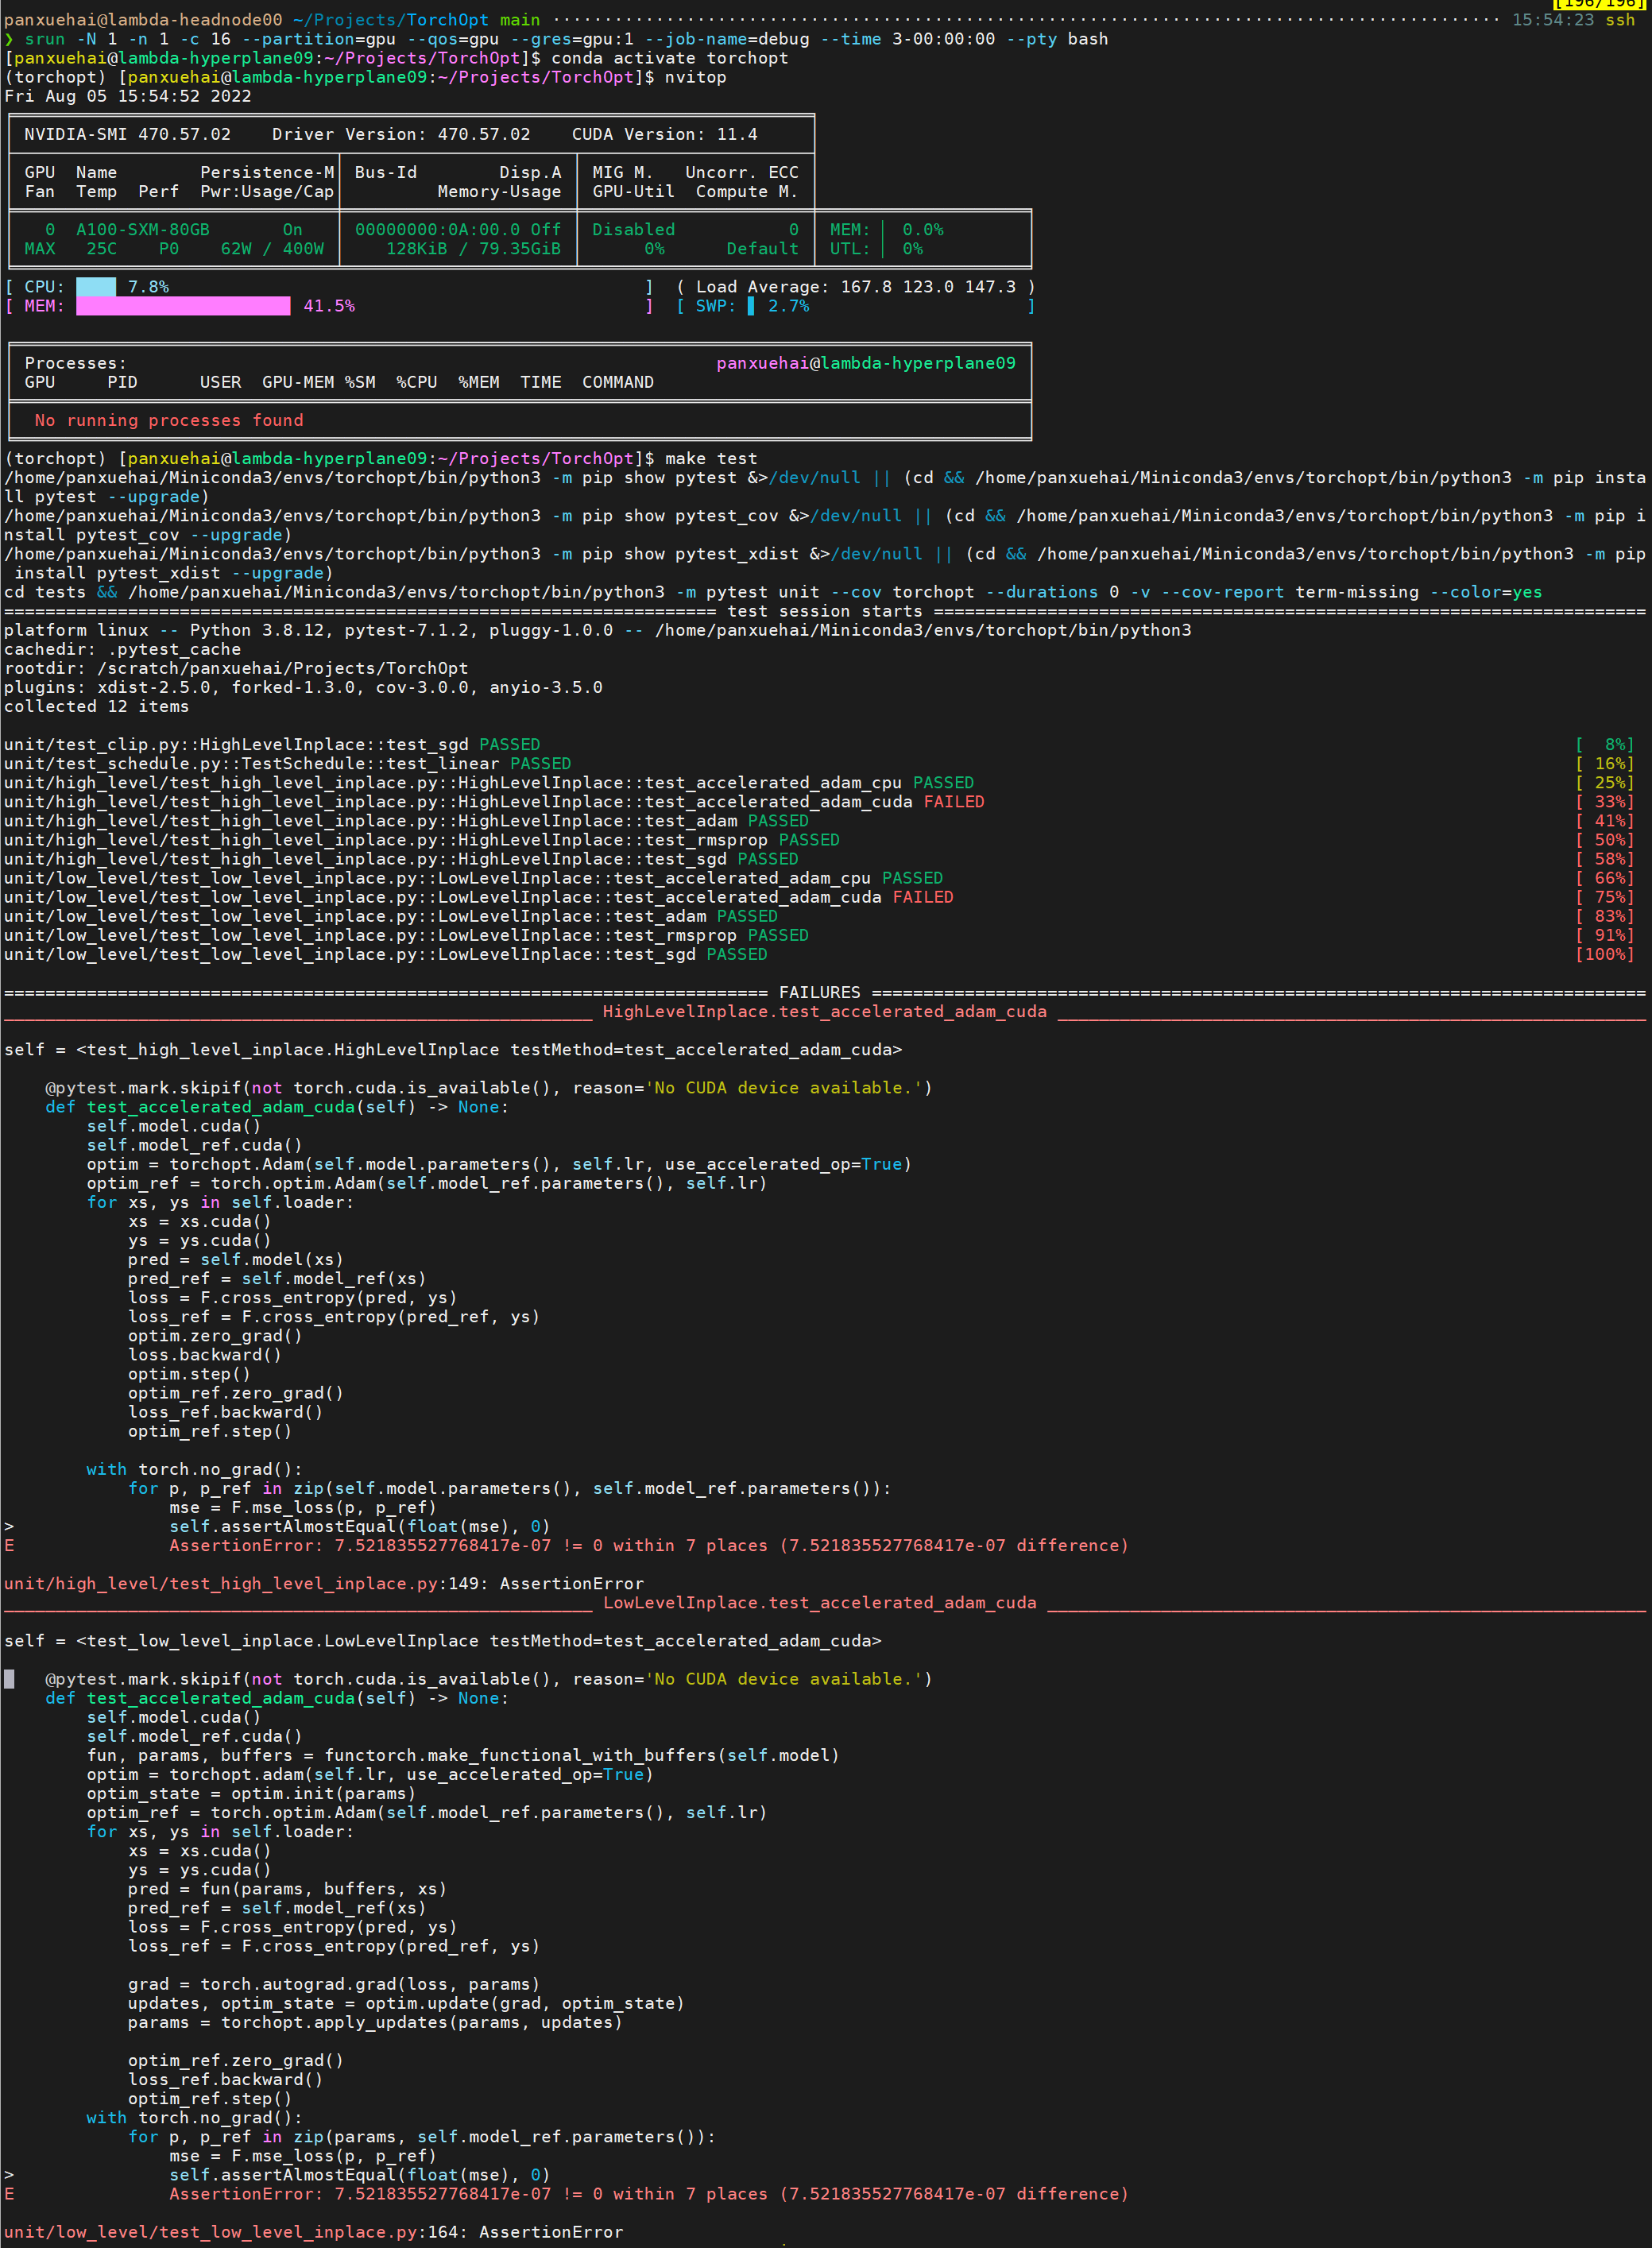Click the LowLevelInplace.test_accelerated_adam_cuda failure header

[819, 1603]
